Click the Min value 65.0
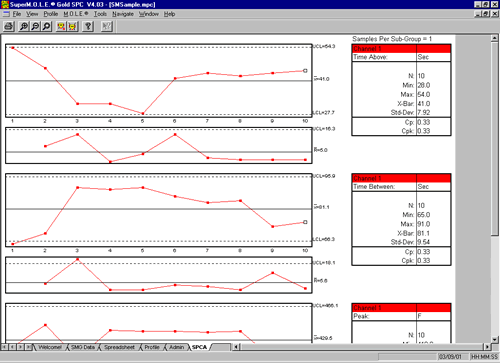500x363 pixels. pos(424,215)
